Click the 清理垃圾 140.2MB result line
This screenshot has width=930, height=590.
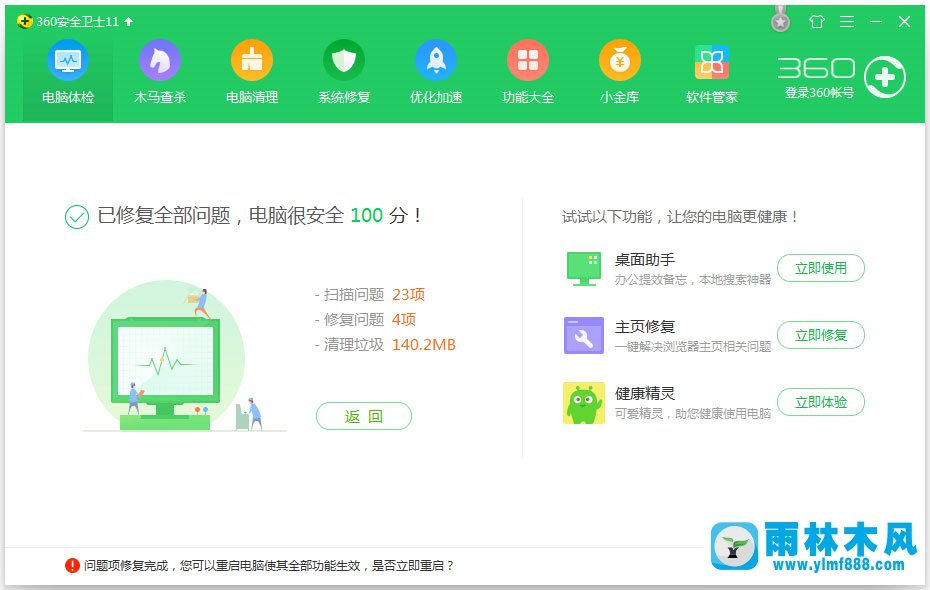coord(386,345)
